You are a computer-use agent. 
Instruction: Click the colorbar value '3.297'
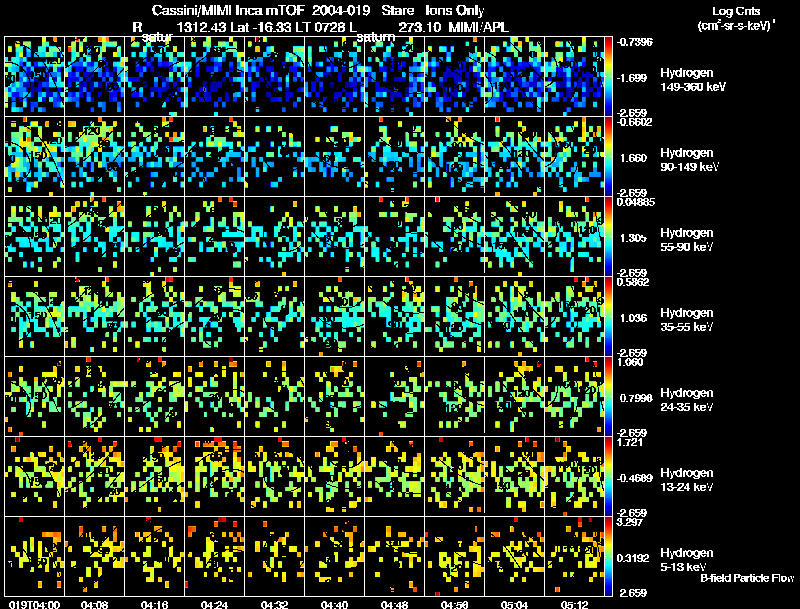(x=630, y=522)
